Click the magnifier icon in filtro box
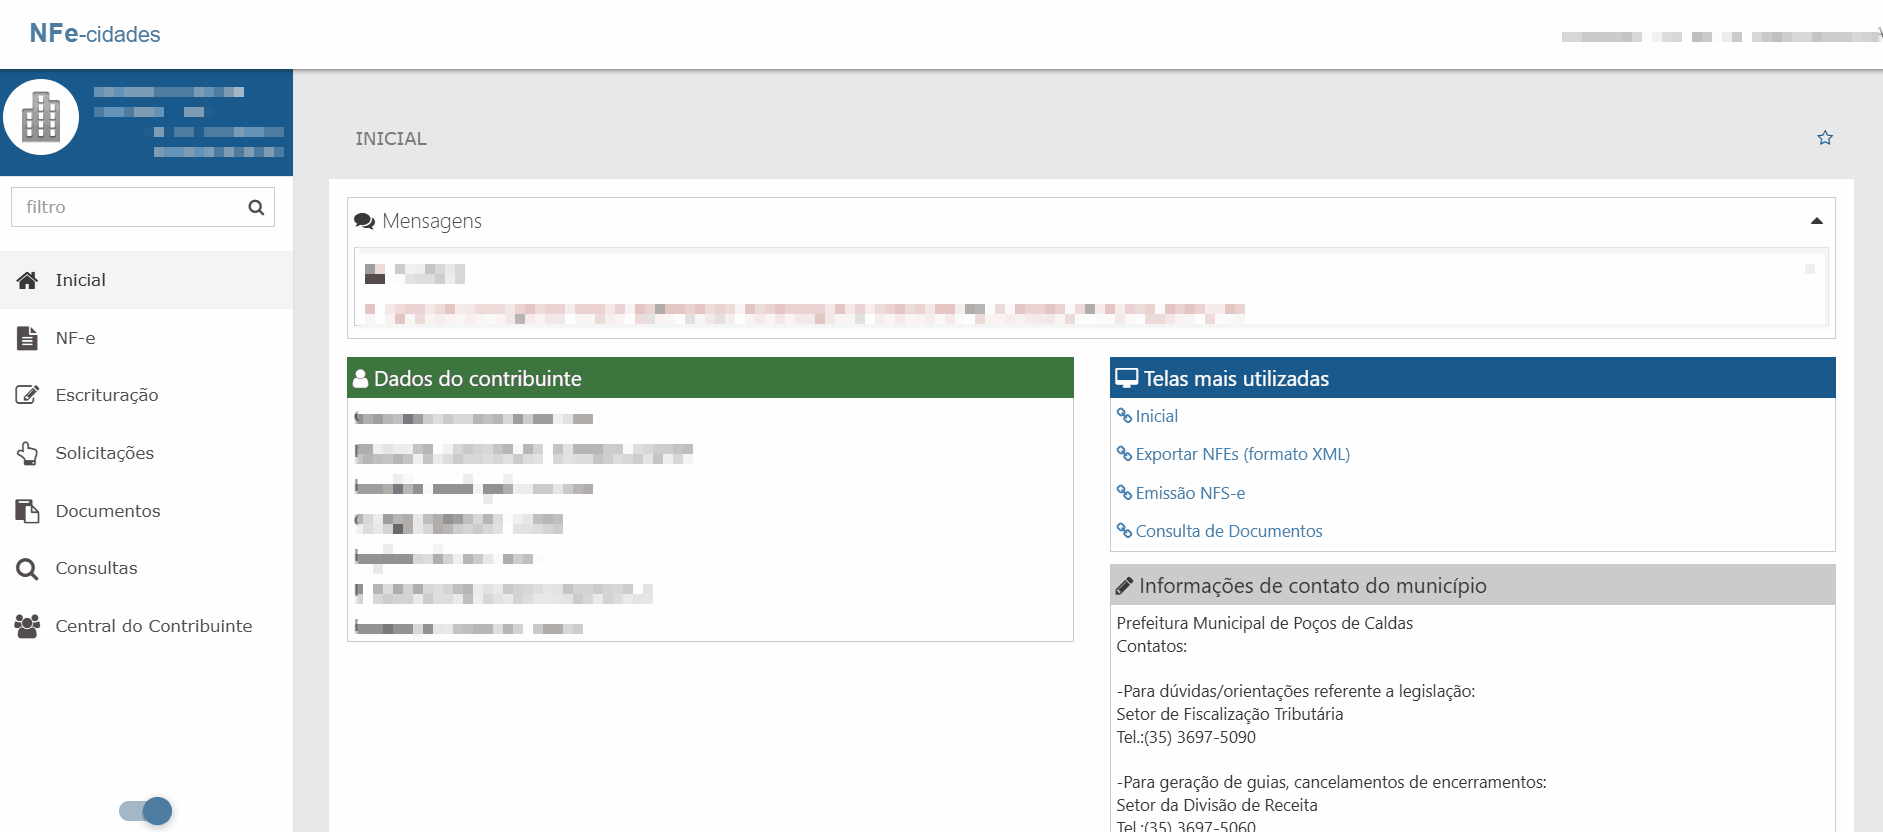 click(x=256, y=207)
